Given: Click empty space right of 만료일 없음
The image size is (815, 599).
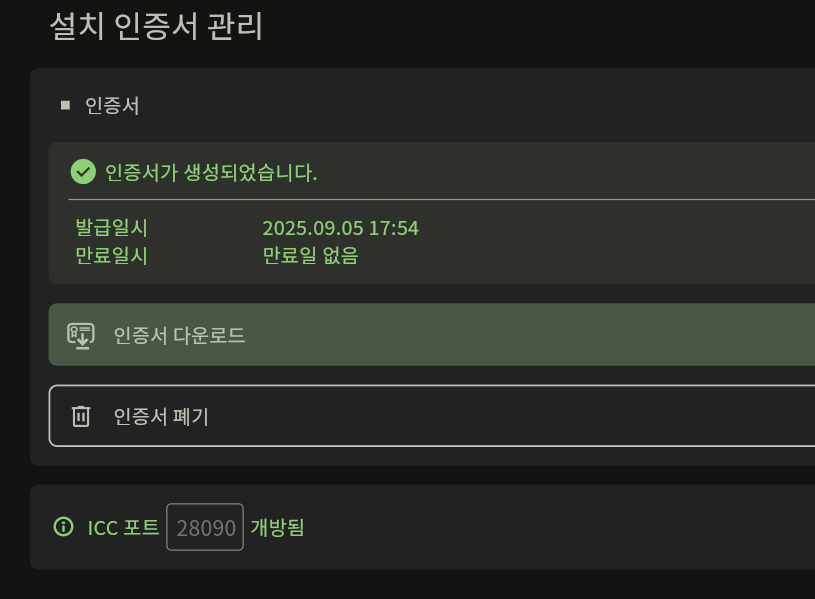Looking at the screenshot, I should pos(580,255).
